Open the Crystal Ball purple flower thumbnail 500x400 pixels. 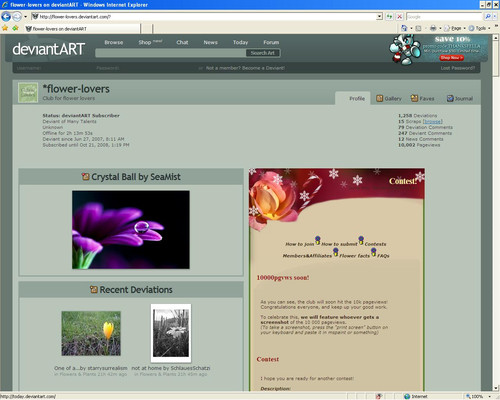click(x=131, y=230)
